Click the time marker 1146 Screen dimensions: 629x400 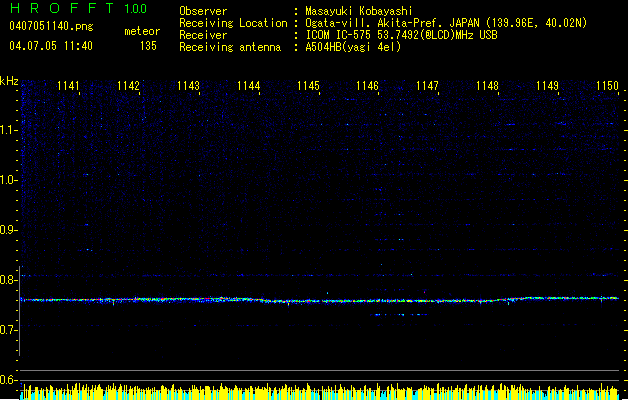[367, 86]
